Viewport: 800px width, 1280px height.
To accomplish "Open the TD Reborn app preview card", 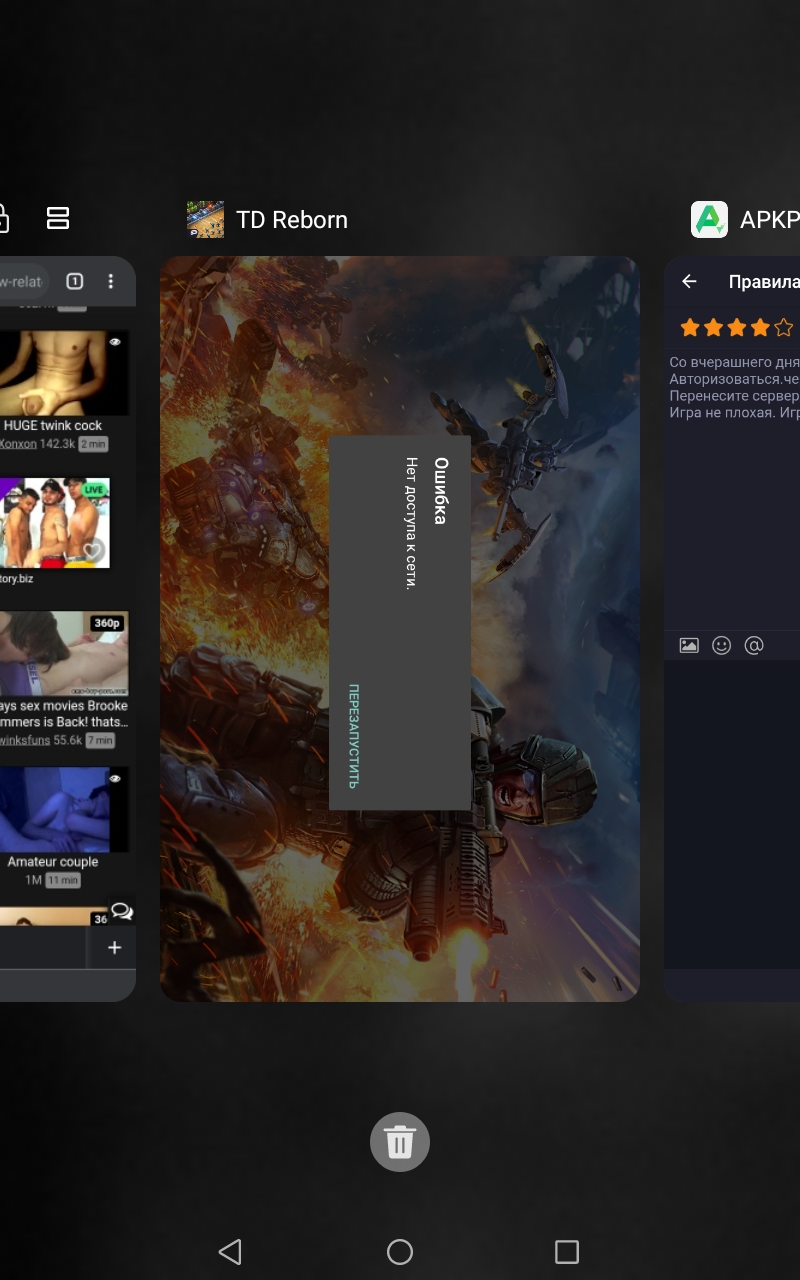I will click(400, 628).
